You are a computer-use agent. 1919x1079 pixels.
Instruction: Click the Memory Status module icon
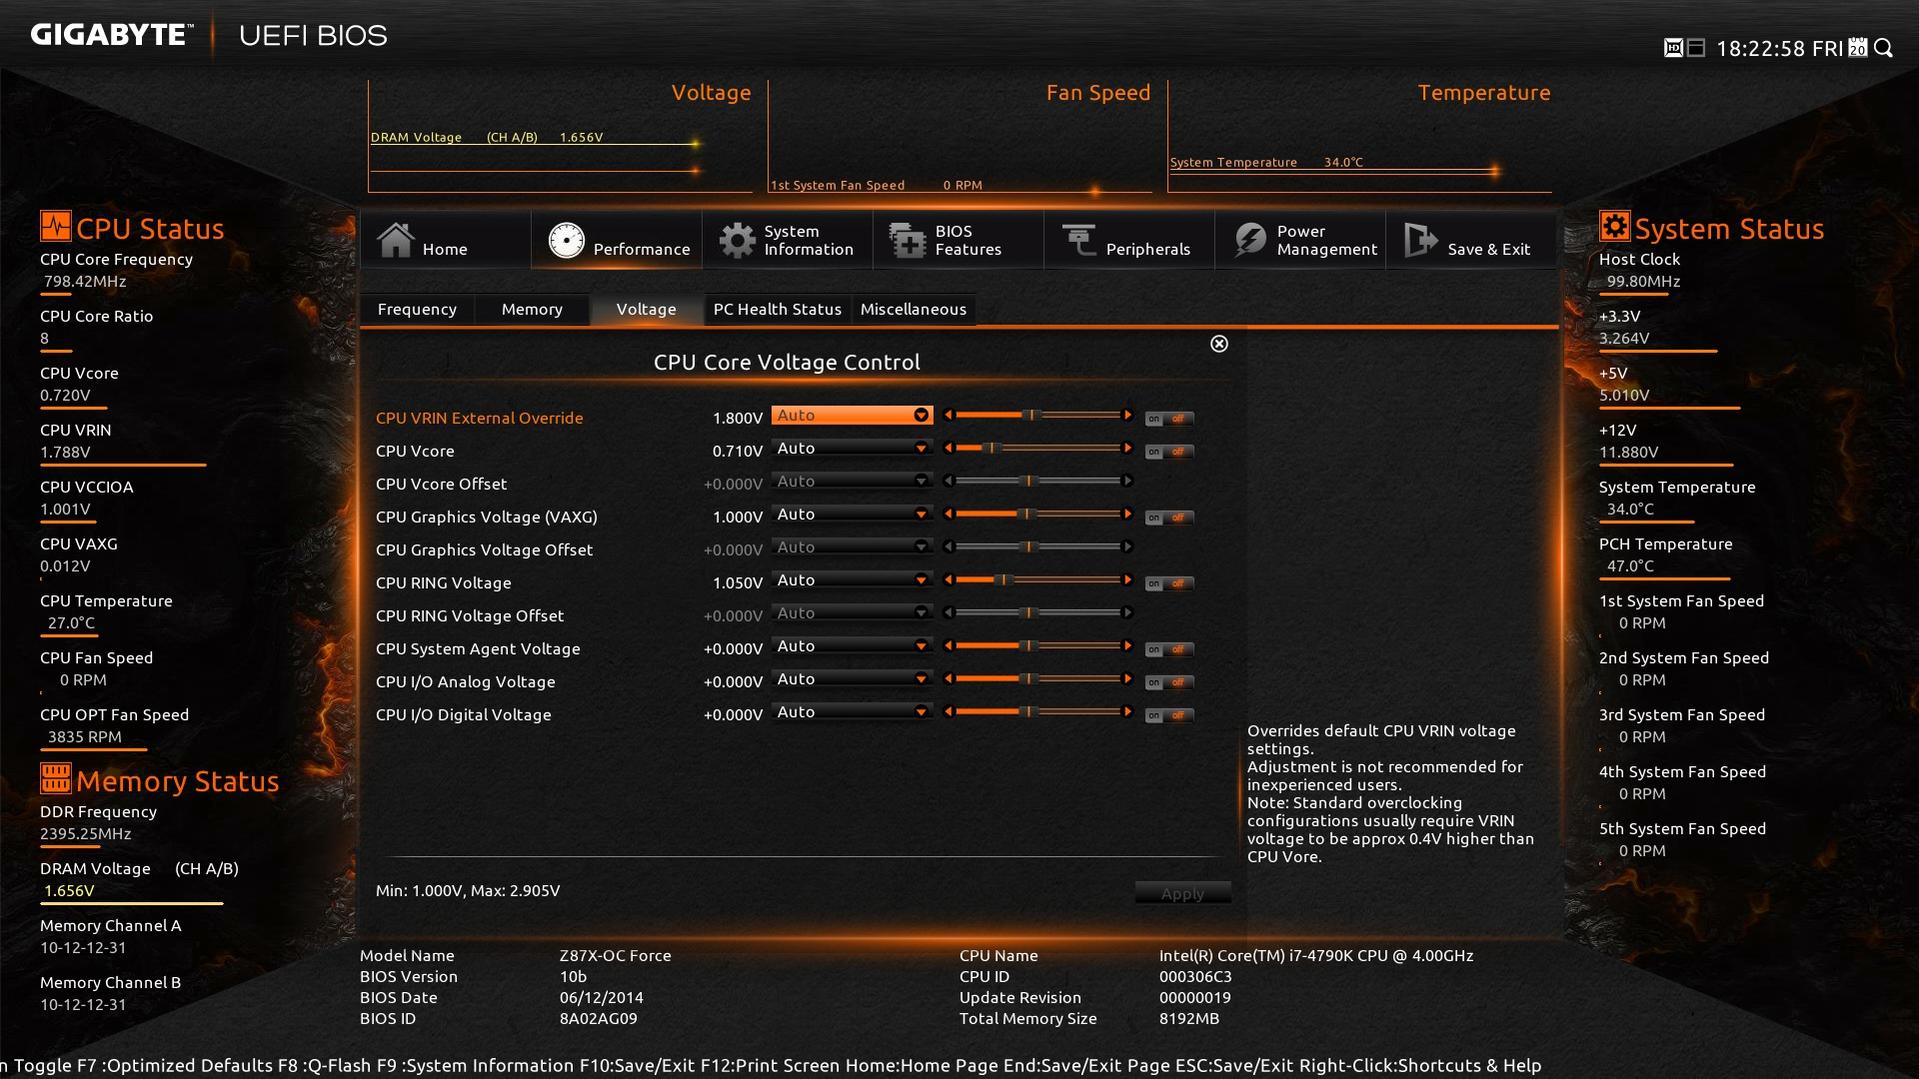tap(55, 778)
